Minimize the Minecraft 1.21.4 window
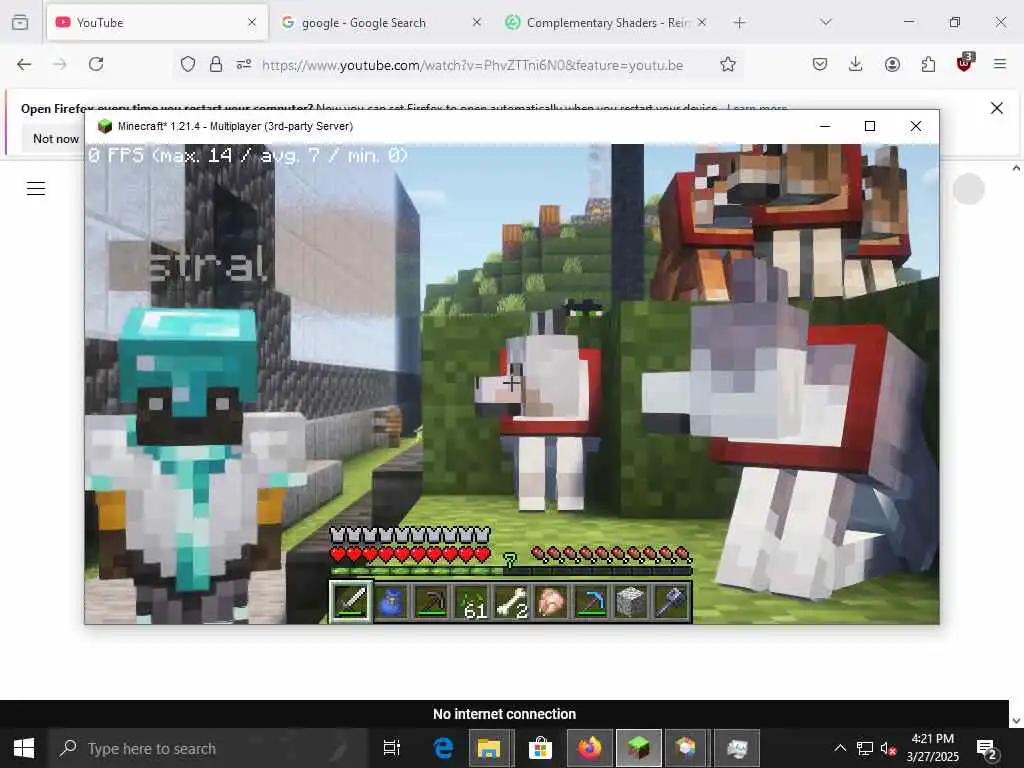Screen dimensions: 1024x768 pyautogui.click(x=825, y=126)
